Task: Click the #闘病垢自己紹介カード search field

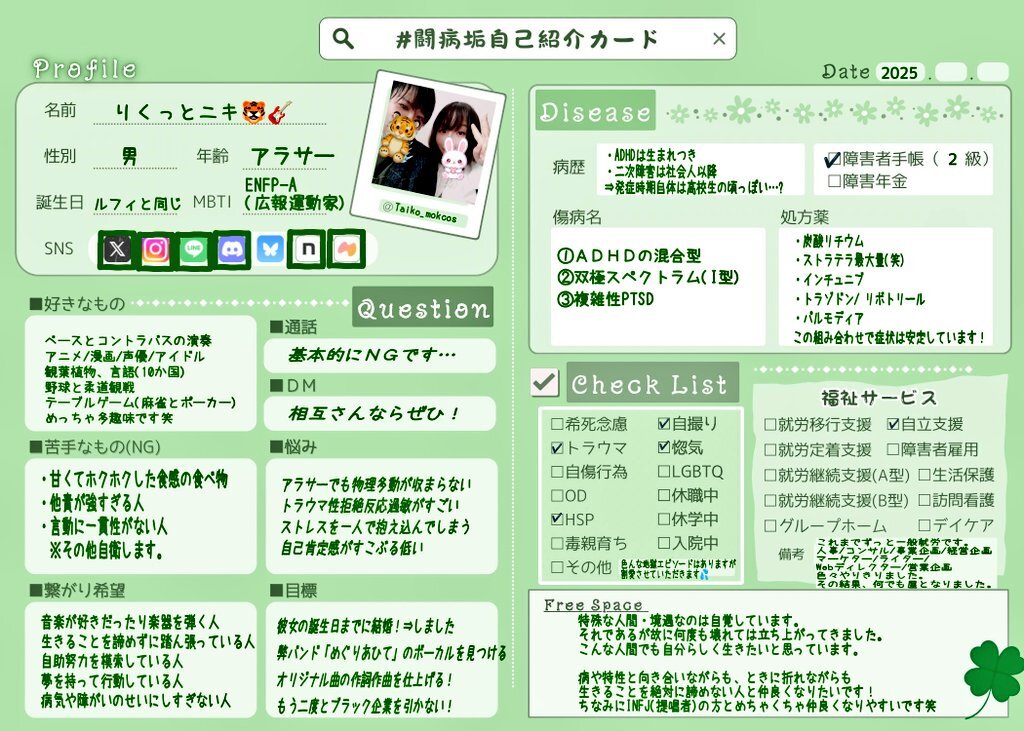Action: [528, 39]
